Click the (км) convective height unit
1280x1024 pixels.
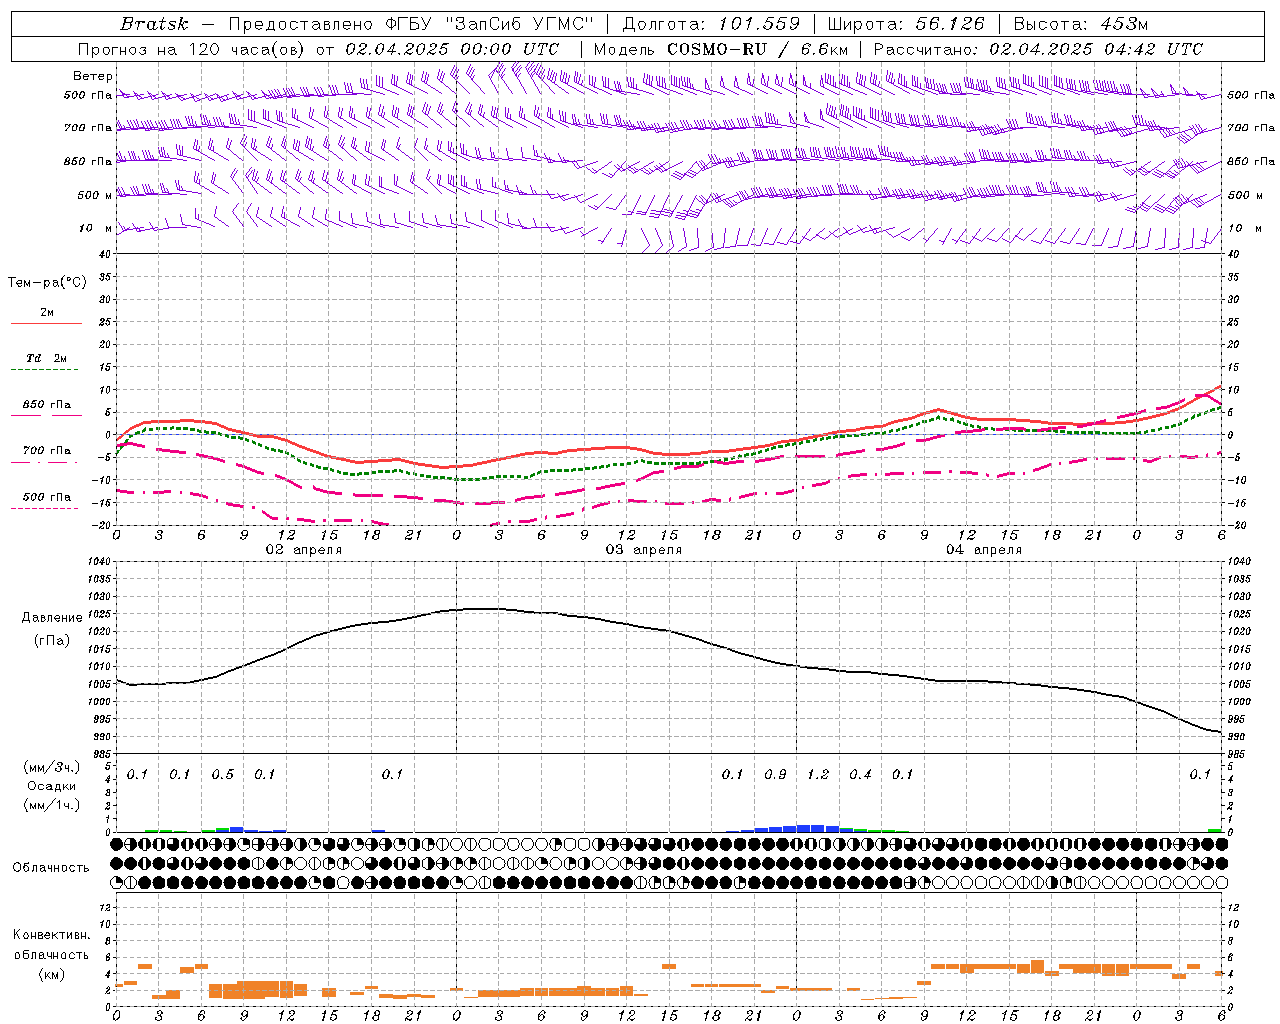click(51, 974)
